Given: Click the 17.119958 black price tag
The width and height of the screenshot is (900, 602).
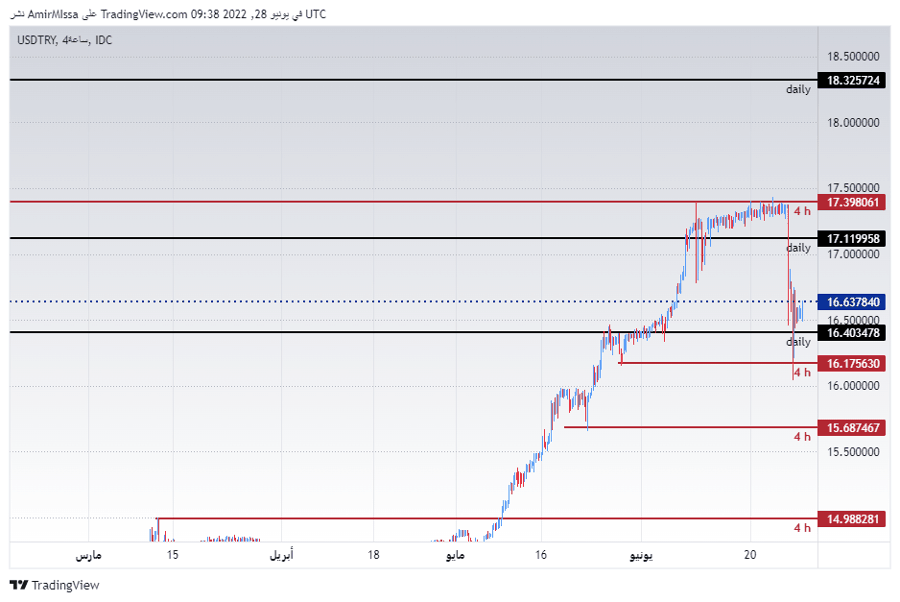Looking at the screenshot, I should 852,238.
